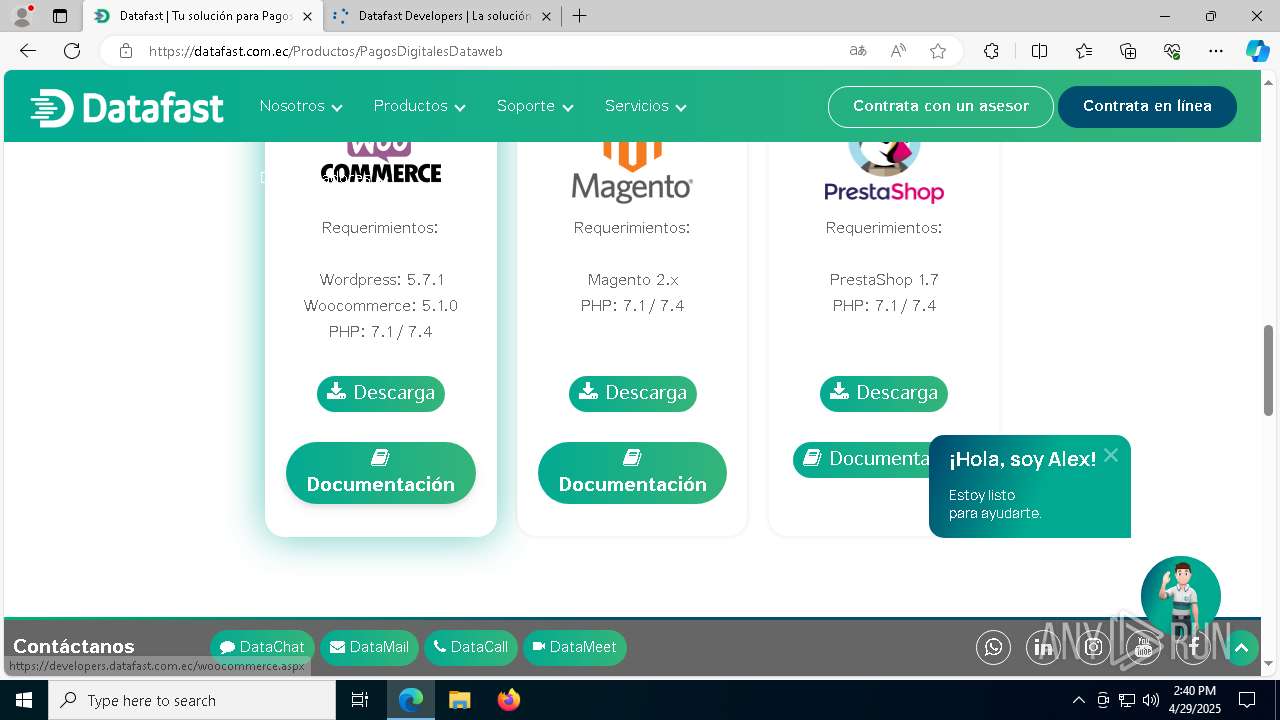Open the Windows notification center
The image size is (1280, 720).
[x=1247, y=700]
